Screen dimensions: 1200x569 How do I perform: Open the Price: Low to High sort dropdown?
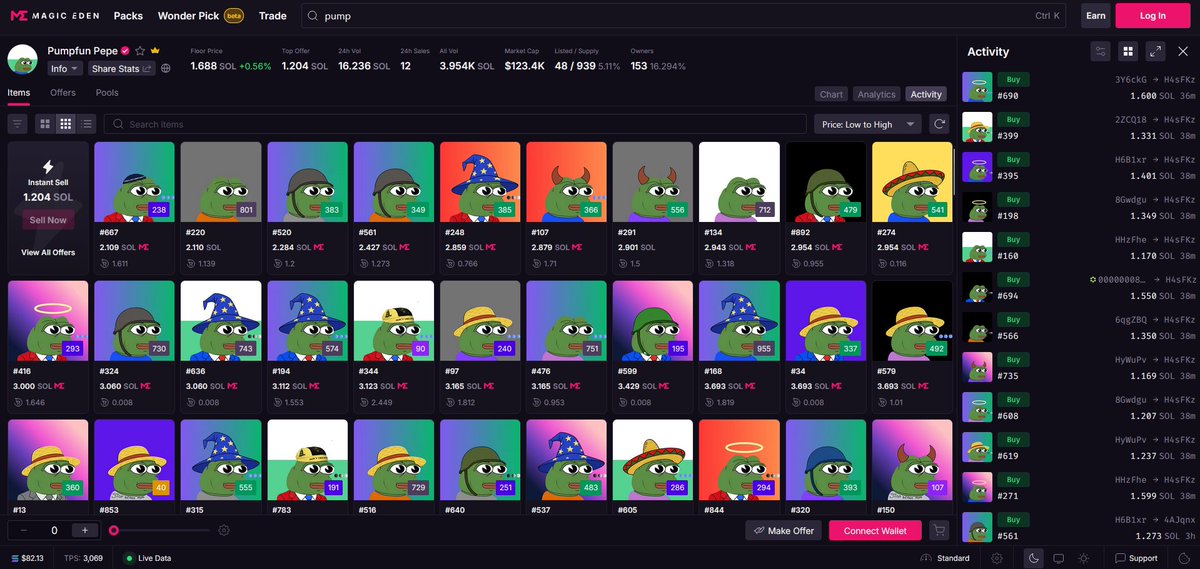pos(868,124)
